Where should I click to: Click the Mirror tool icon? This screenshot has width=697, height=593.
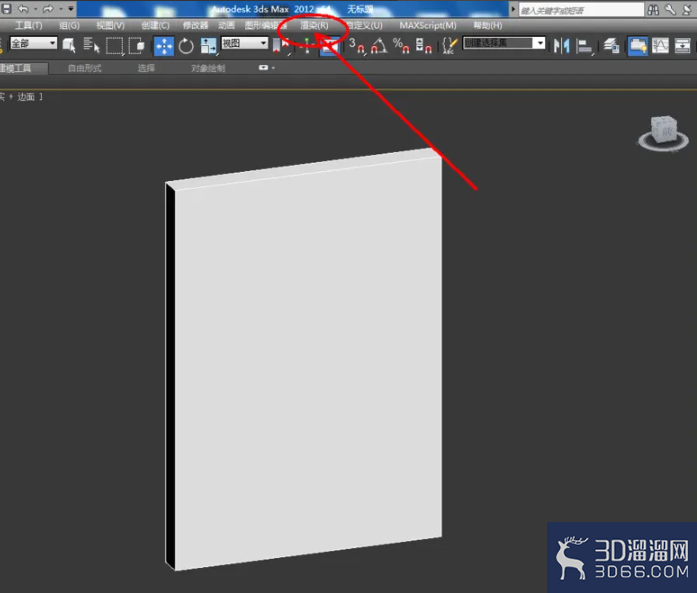pos(562,46)
